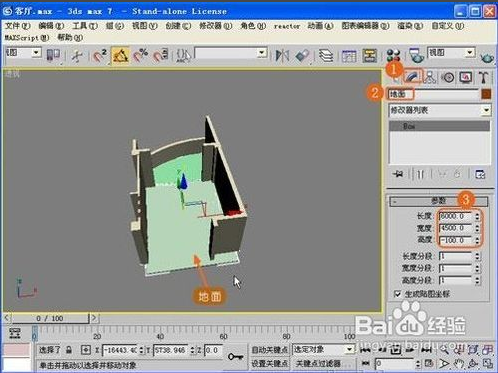
Task: Open the mini curve editor icon
Action: click(15, 334)
